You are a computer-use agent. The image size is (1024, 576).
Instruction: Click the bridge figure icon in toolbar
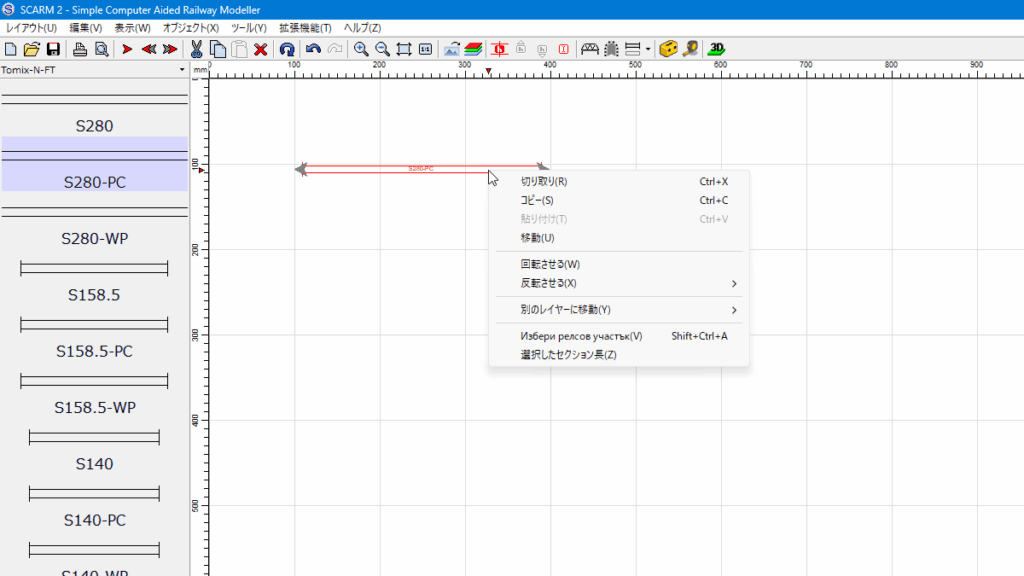coord(590,49)
